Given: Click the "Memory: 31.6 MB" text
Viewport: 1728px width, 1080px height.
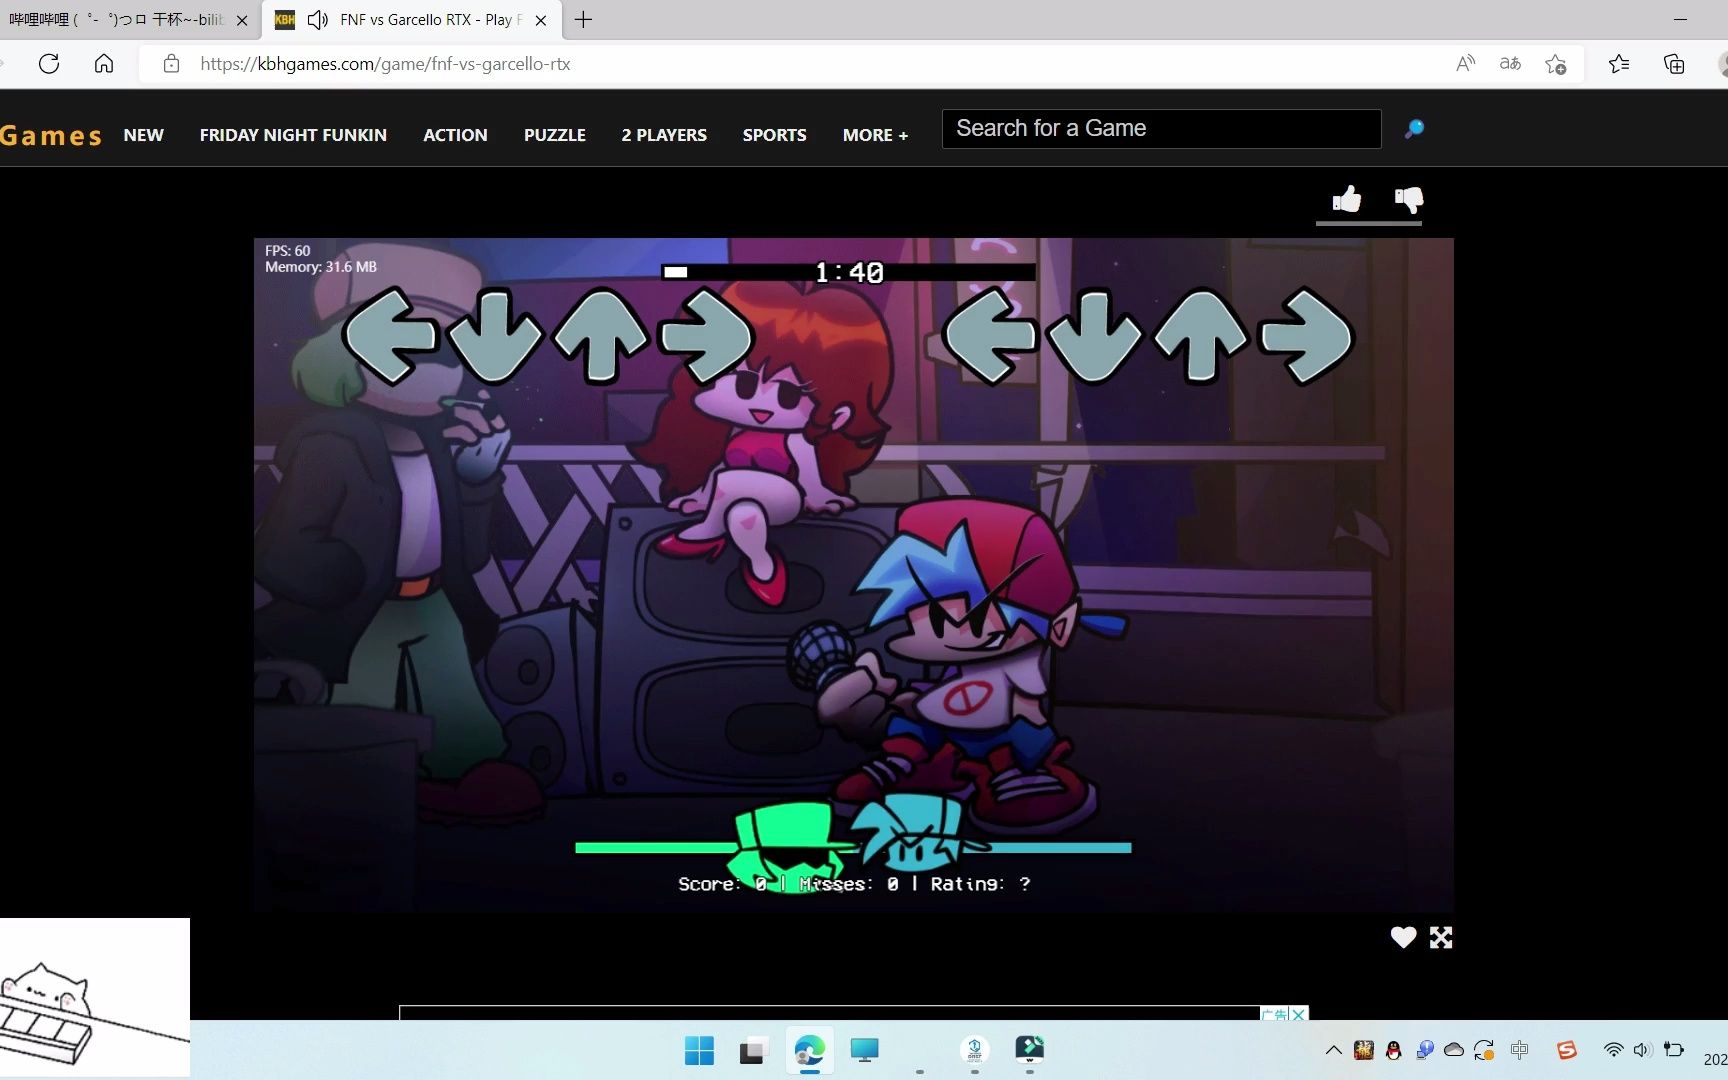Looking at the screenshot, I should 321,267.
